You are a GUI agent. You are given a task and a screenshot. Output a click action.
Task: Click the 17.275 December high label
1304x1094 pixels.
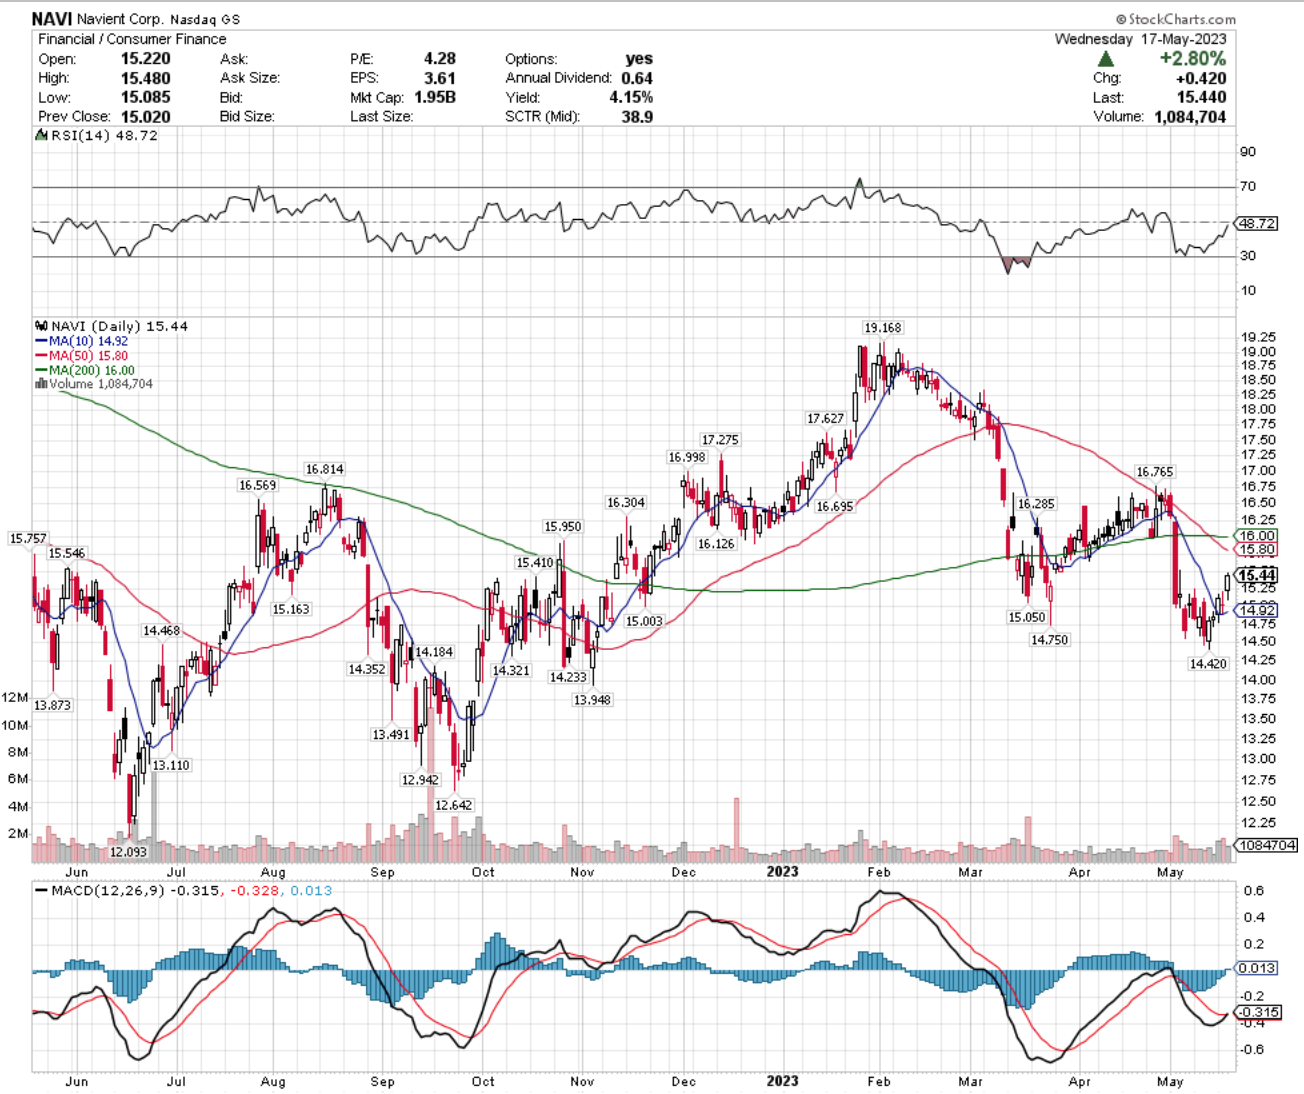click(x=720, y=440)
